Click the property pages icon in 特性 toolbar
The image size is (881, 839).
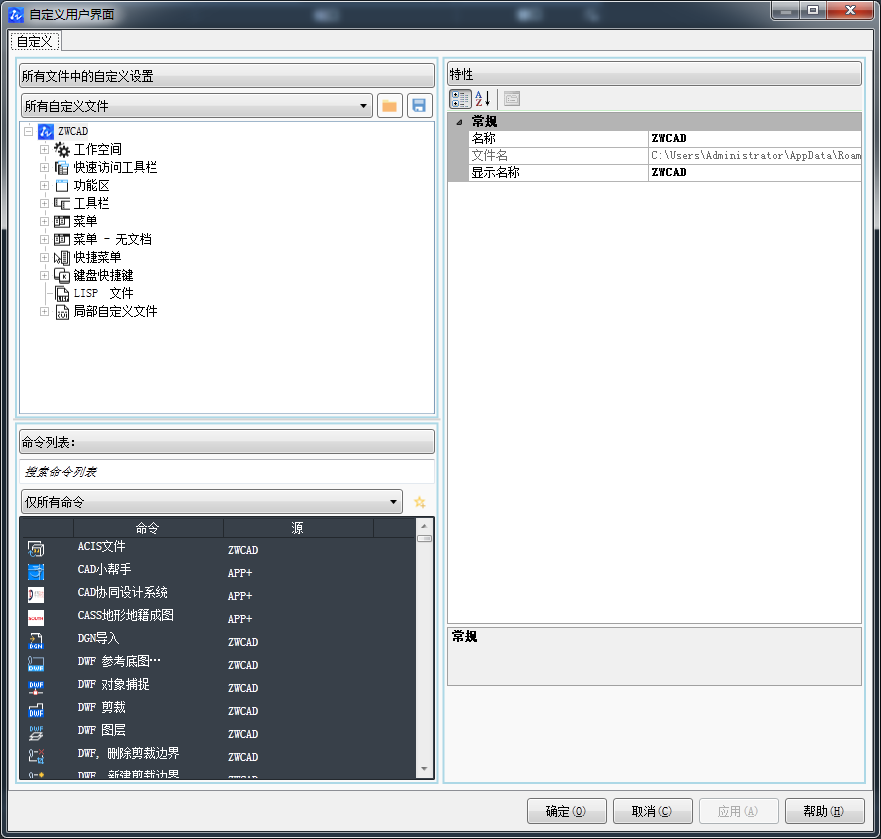[x=511, y=98]
